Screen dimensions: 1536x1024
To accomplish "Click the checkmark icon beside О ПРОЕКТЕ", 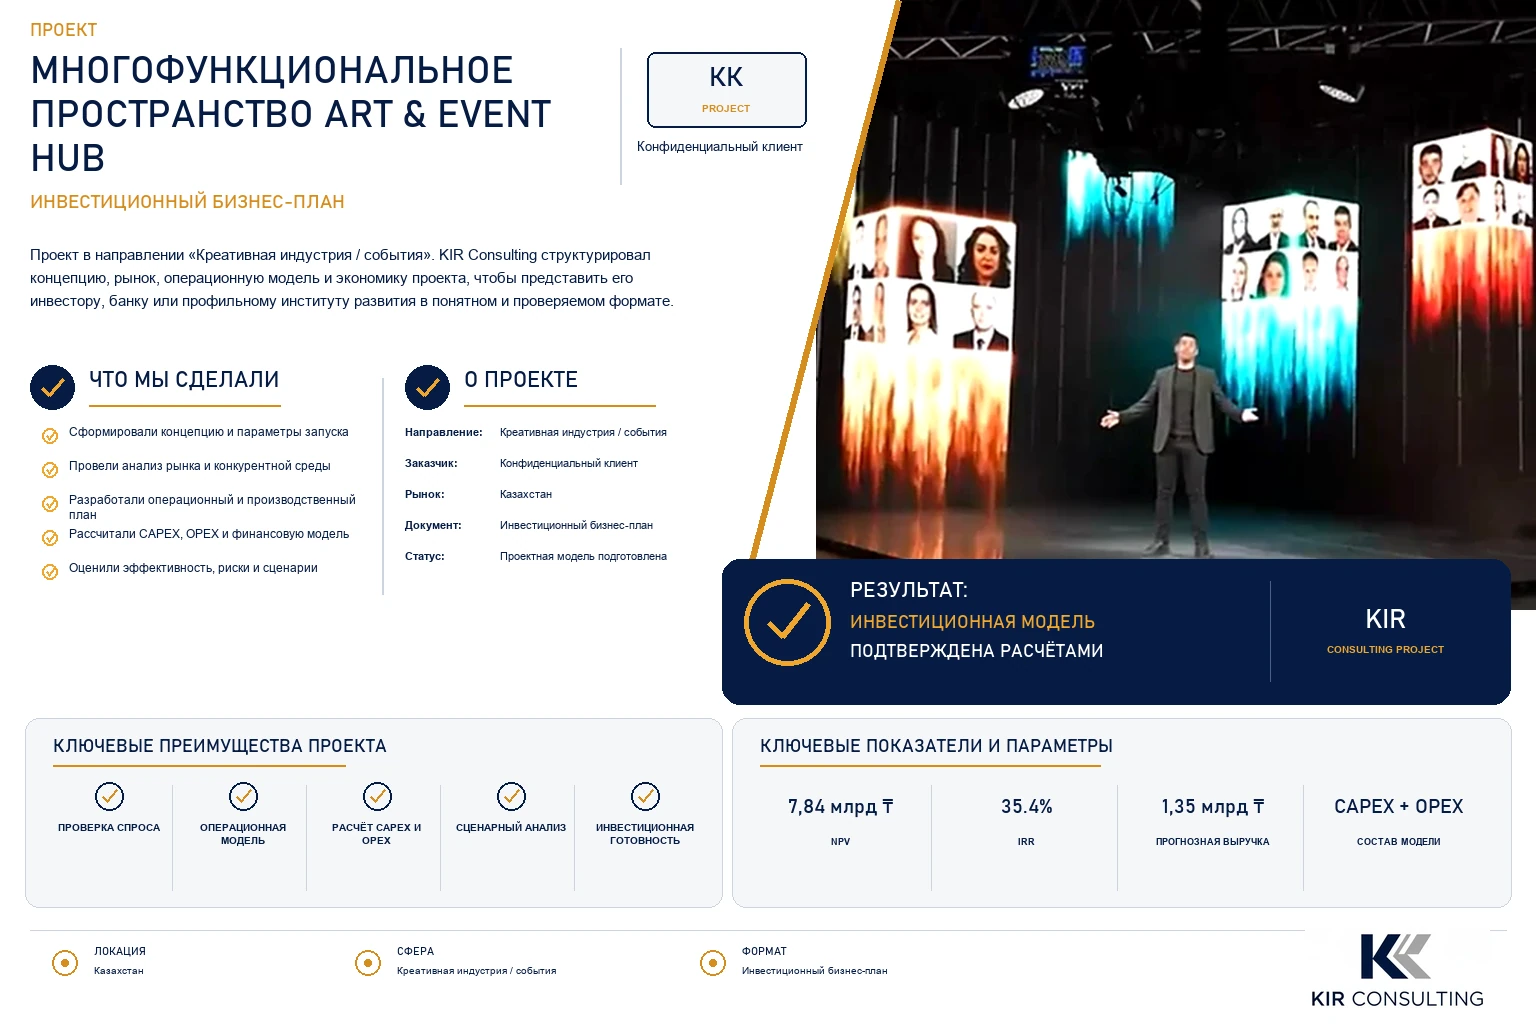I will [x=427, y=388].
